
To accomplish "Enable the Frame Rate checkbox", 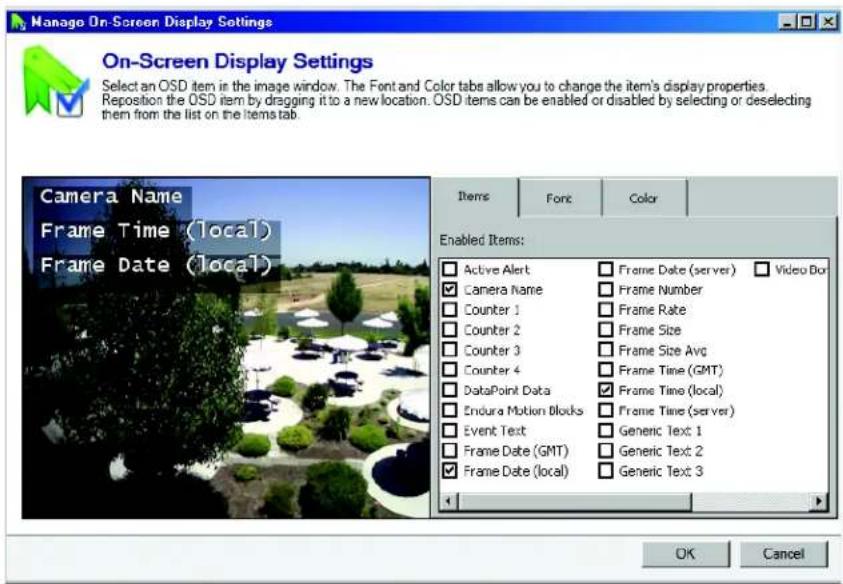I will [x=605, y=309].
